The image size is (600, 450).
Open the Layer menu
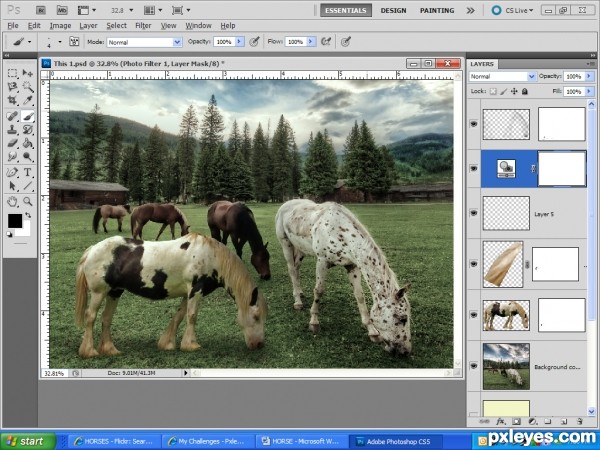pos(88,26)
